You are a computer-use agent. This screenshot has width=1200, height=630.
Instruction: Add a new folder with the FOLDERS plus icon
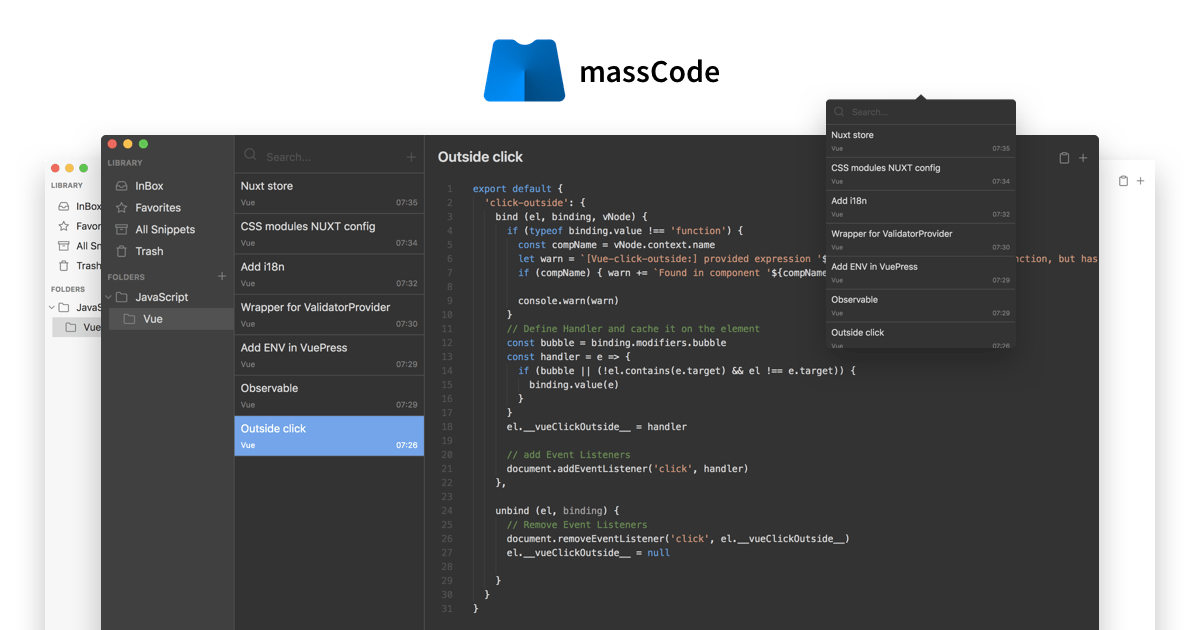(222, 276)
